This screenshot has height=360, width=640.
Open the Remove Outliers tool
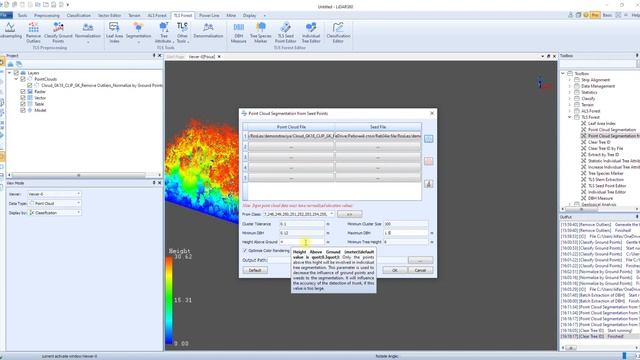pos(33,33)
